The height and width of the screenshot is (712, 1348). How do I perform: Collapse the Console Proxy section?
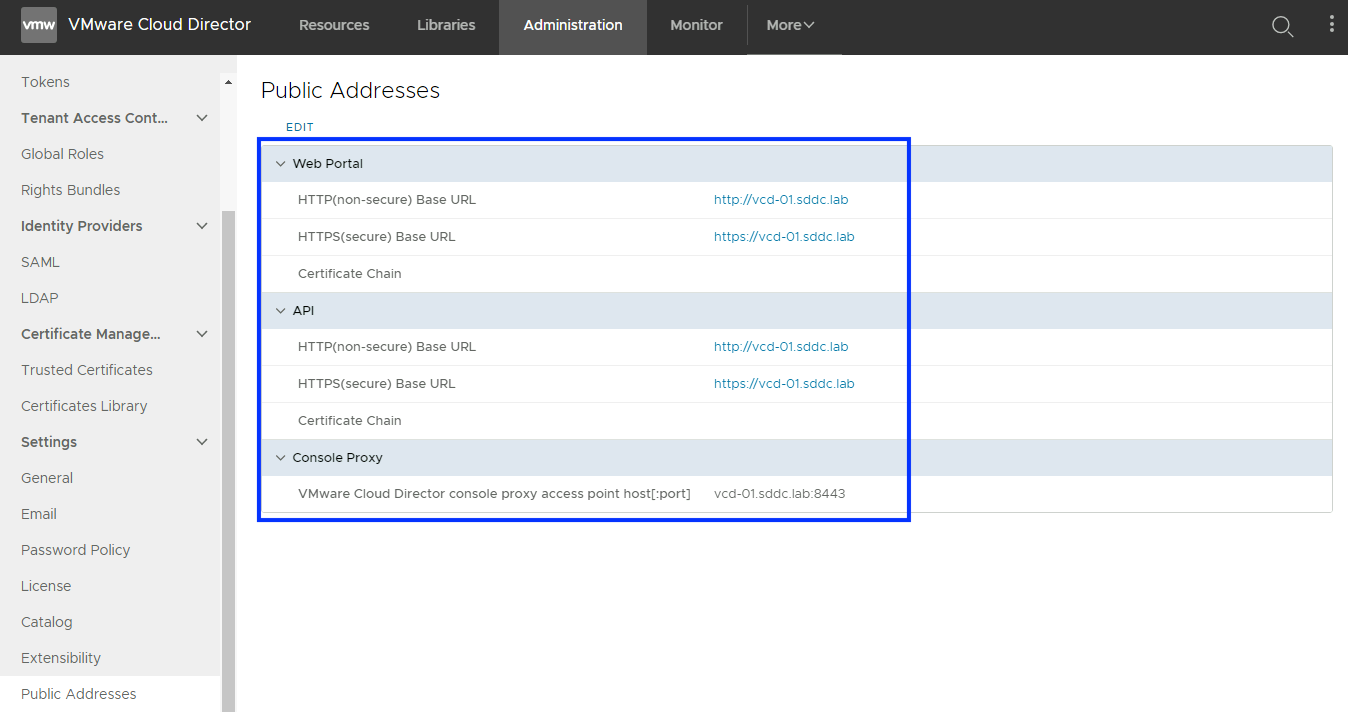(280, 458)
